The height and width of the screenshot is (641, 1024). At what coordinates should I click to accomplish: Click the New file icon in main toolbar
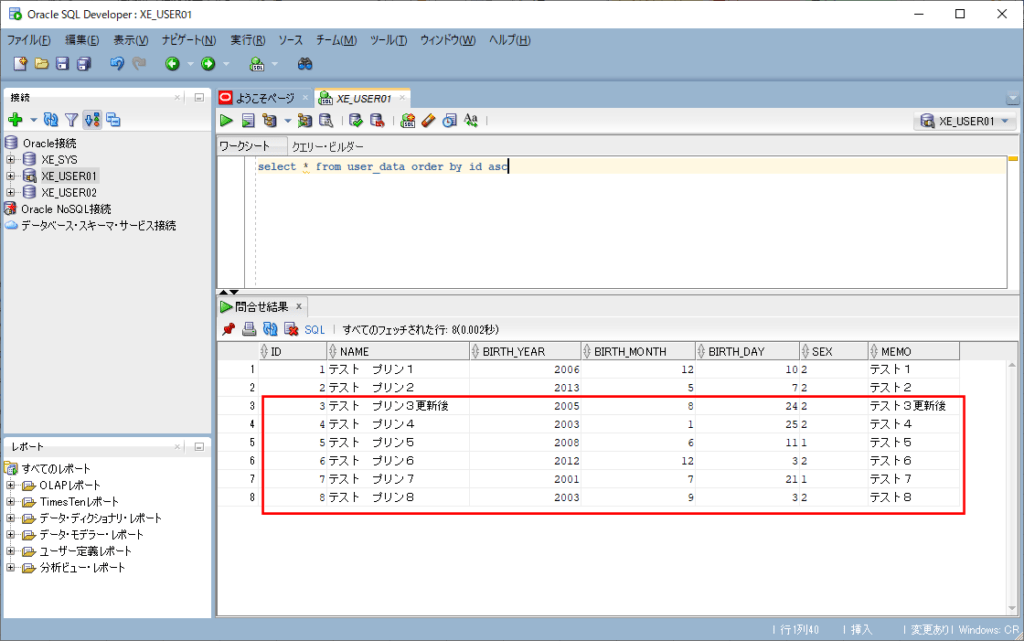(x=20, y=64)
